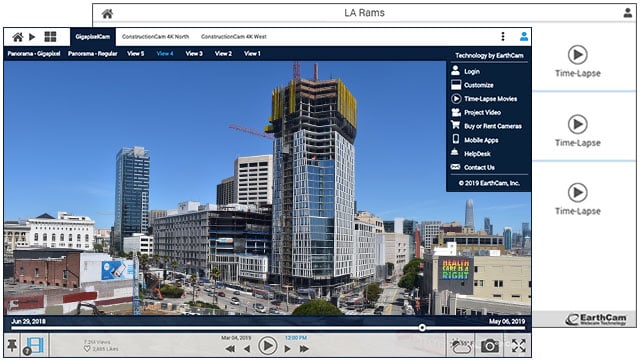
Task: Click the May 06, 2019 end date
Action: [507, 321]
